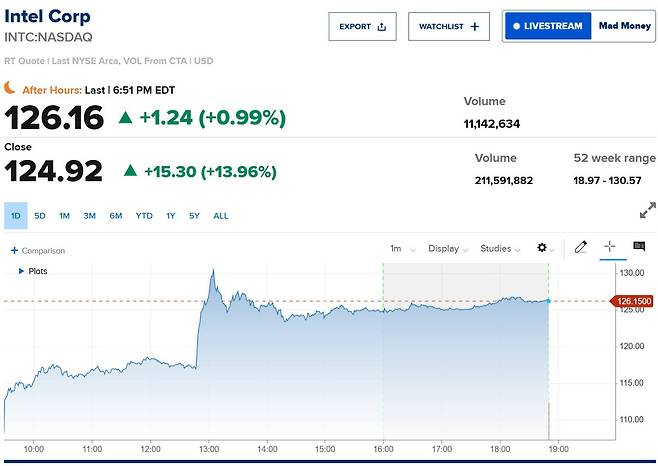658x466 pixels.
Task: Open the Studies dropdown menu
Action: coord(500,249)
